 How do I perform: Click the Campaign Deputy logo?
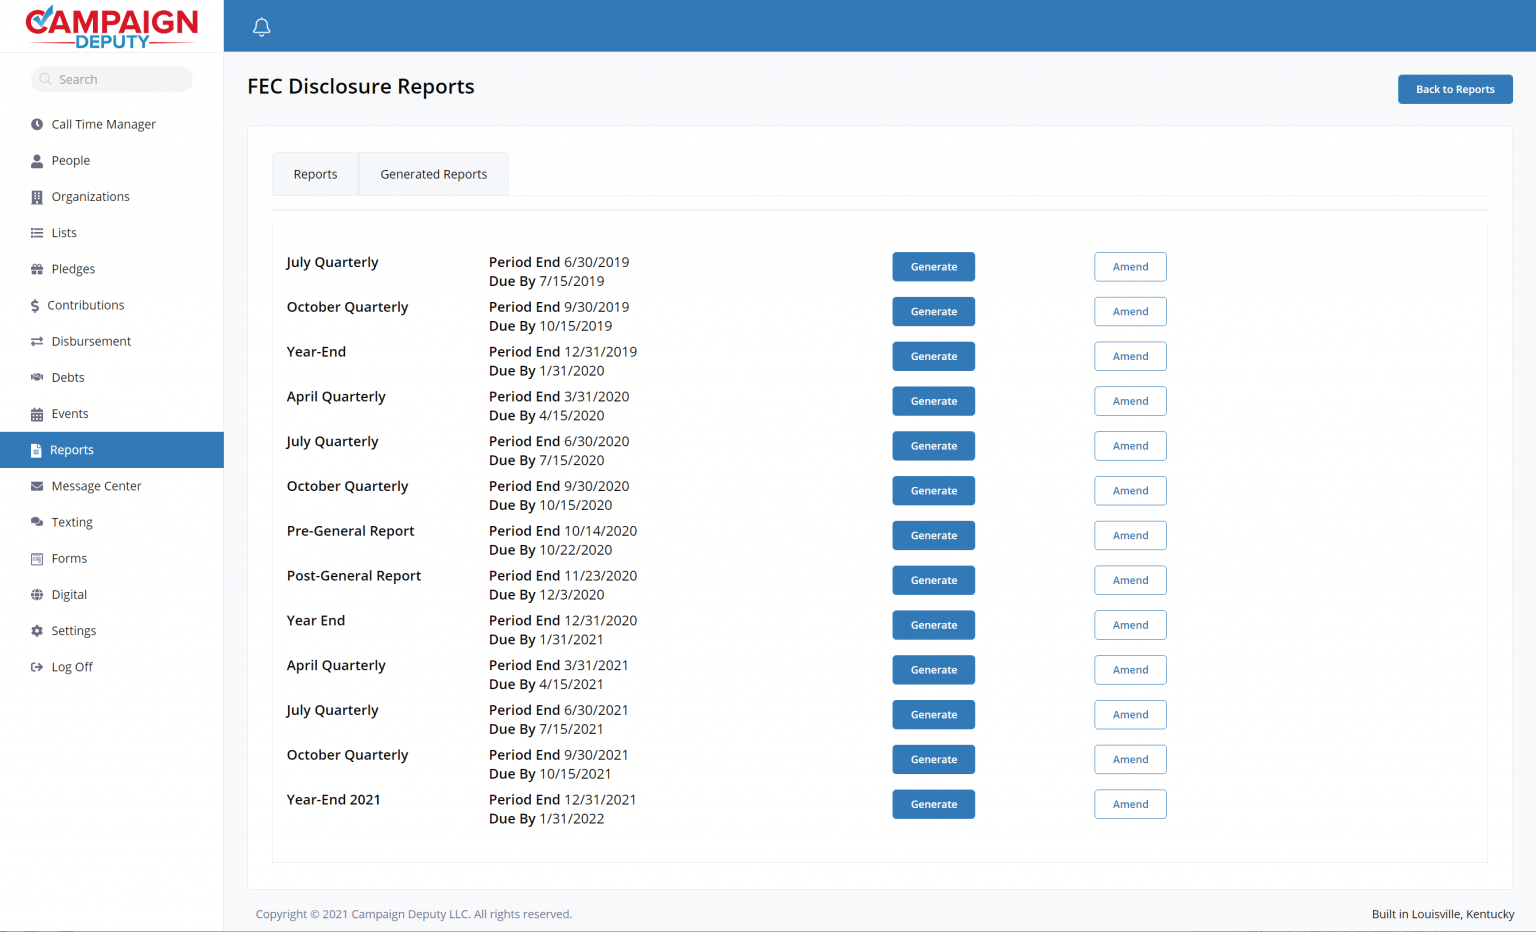pyautogui.click(x=112, y=27)
